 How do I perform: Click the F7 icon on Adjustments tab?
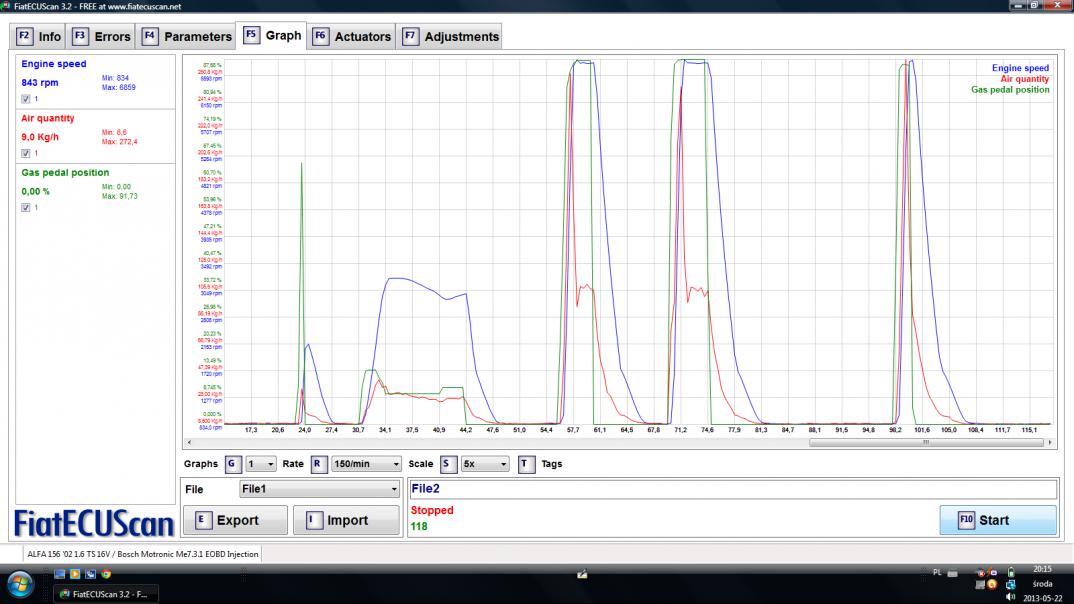pyautogui.click(x=410, y=36)
